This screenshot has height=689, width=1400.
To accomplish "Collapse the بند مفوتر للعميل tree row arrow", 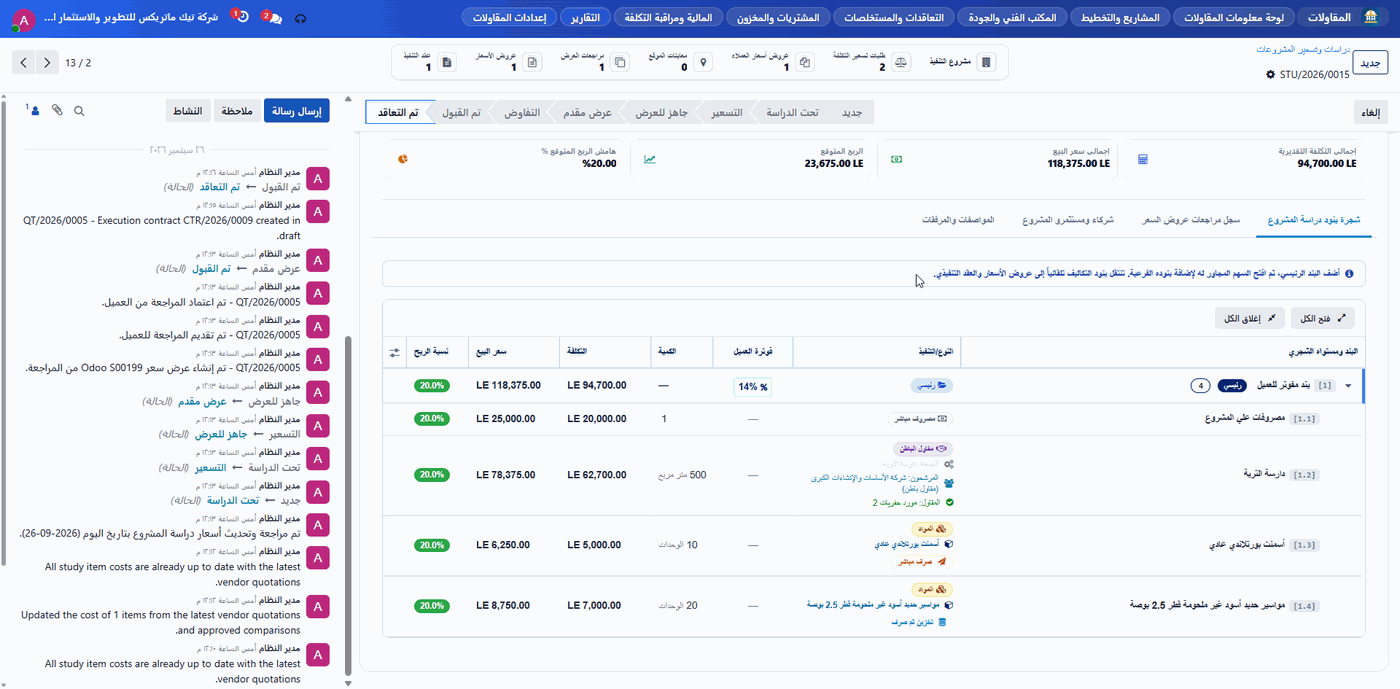I will pyautogui.click(x=1348, y=385).
